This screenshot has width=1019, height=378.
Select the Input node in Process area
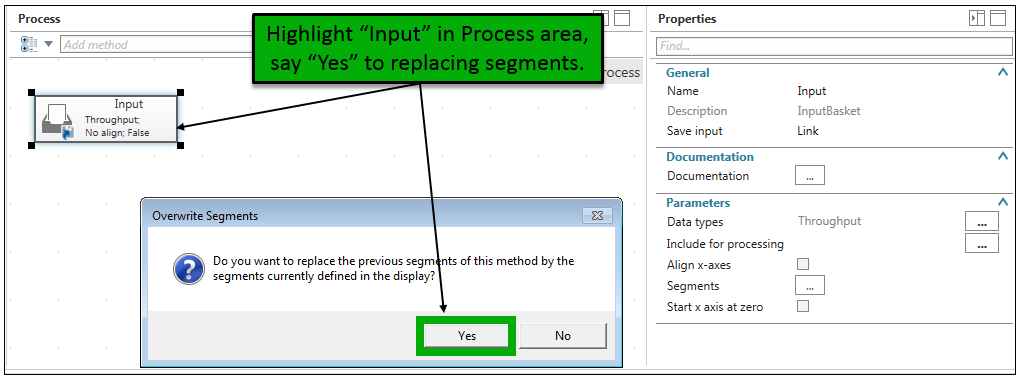coord(106,119)
